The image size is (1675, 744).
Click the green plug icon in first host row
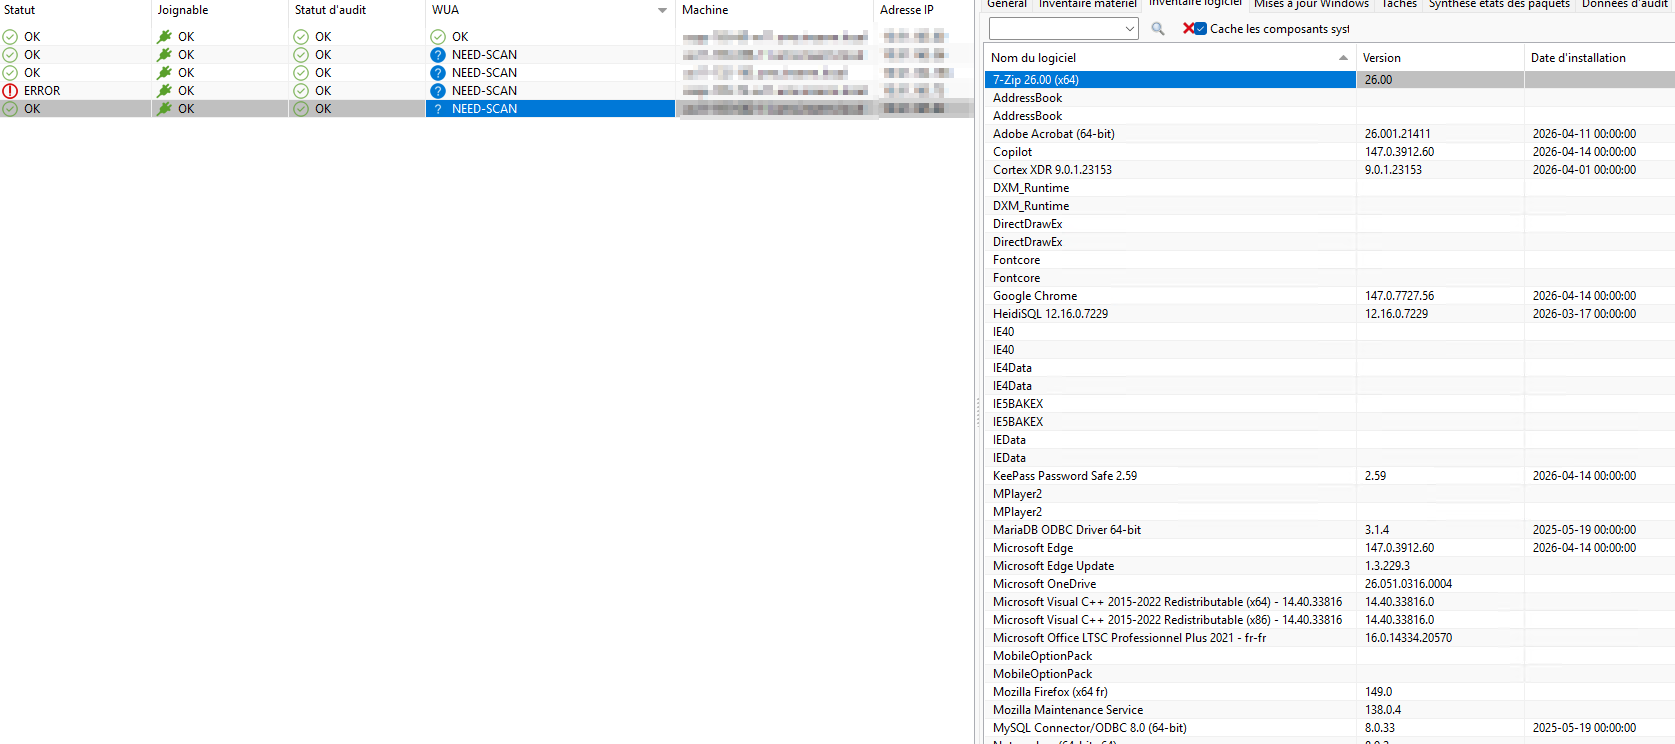coord(165,37)
